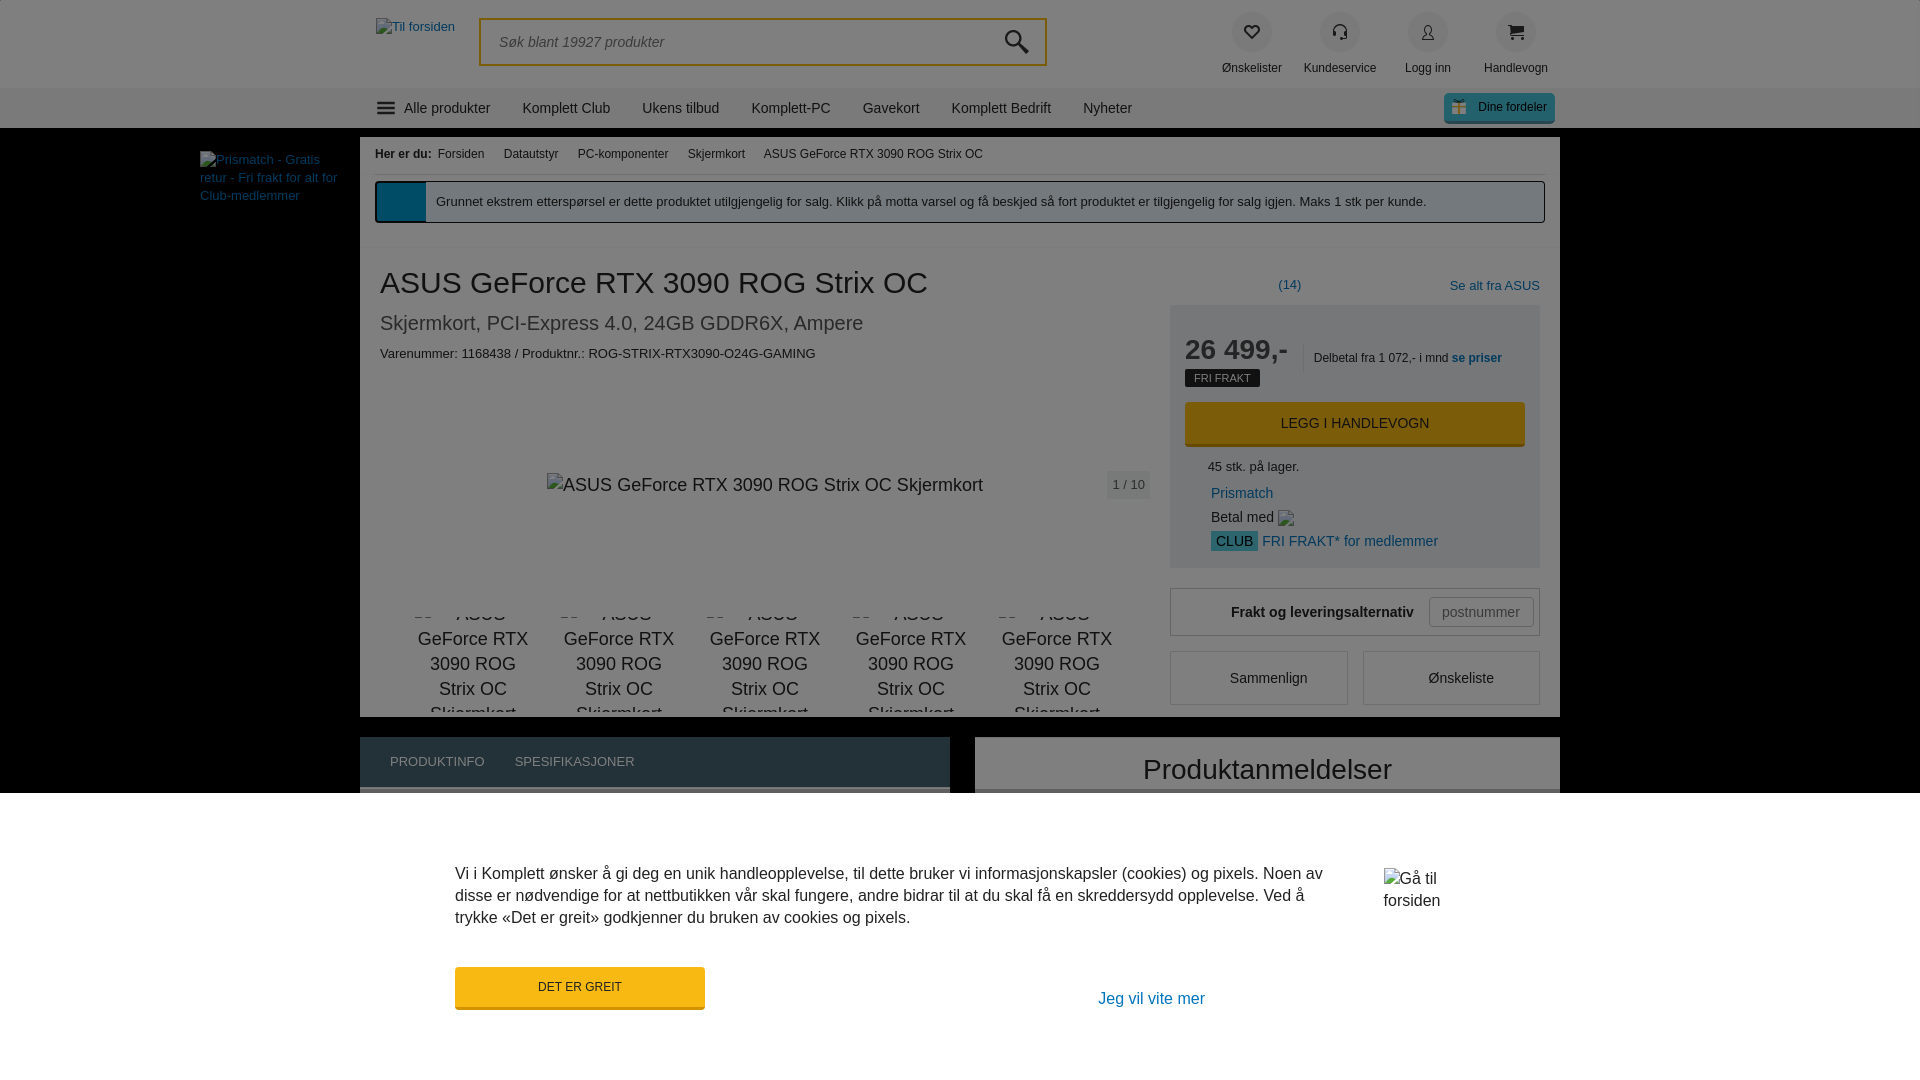The image size is (1920, 1080).
Task: Click the search magnifier icon
Action: point(1016,42)
